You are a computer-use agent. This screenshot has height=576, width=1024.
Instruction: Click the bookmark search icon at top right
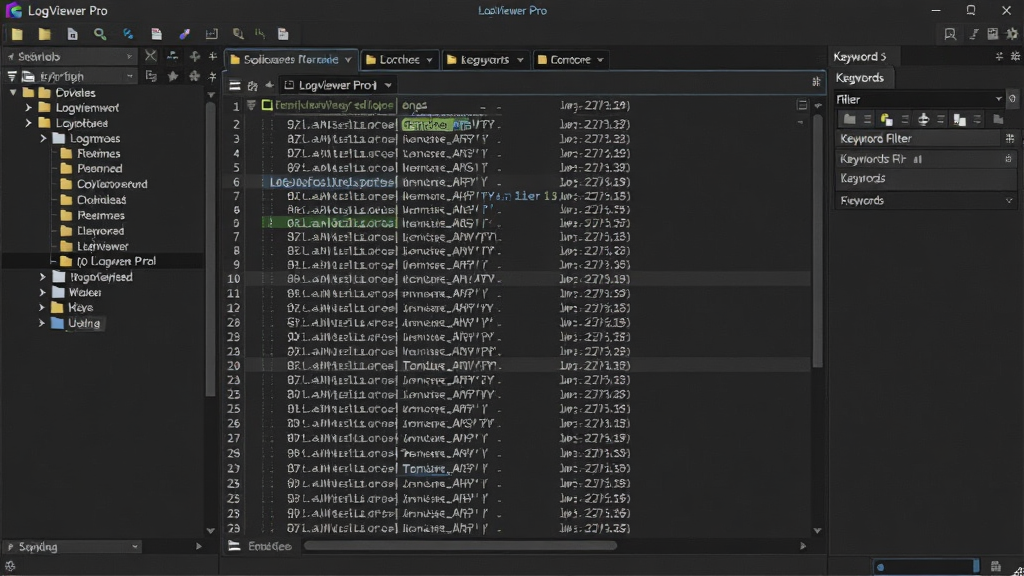(950, 34)
